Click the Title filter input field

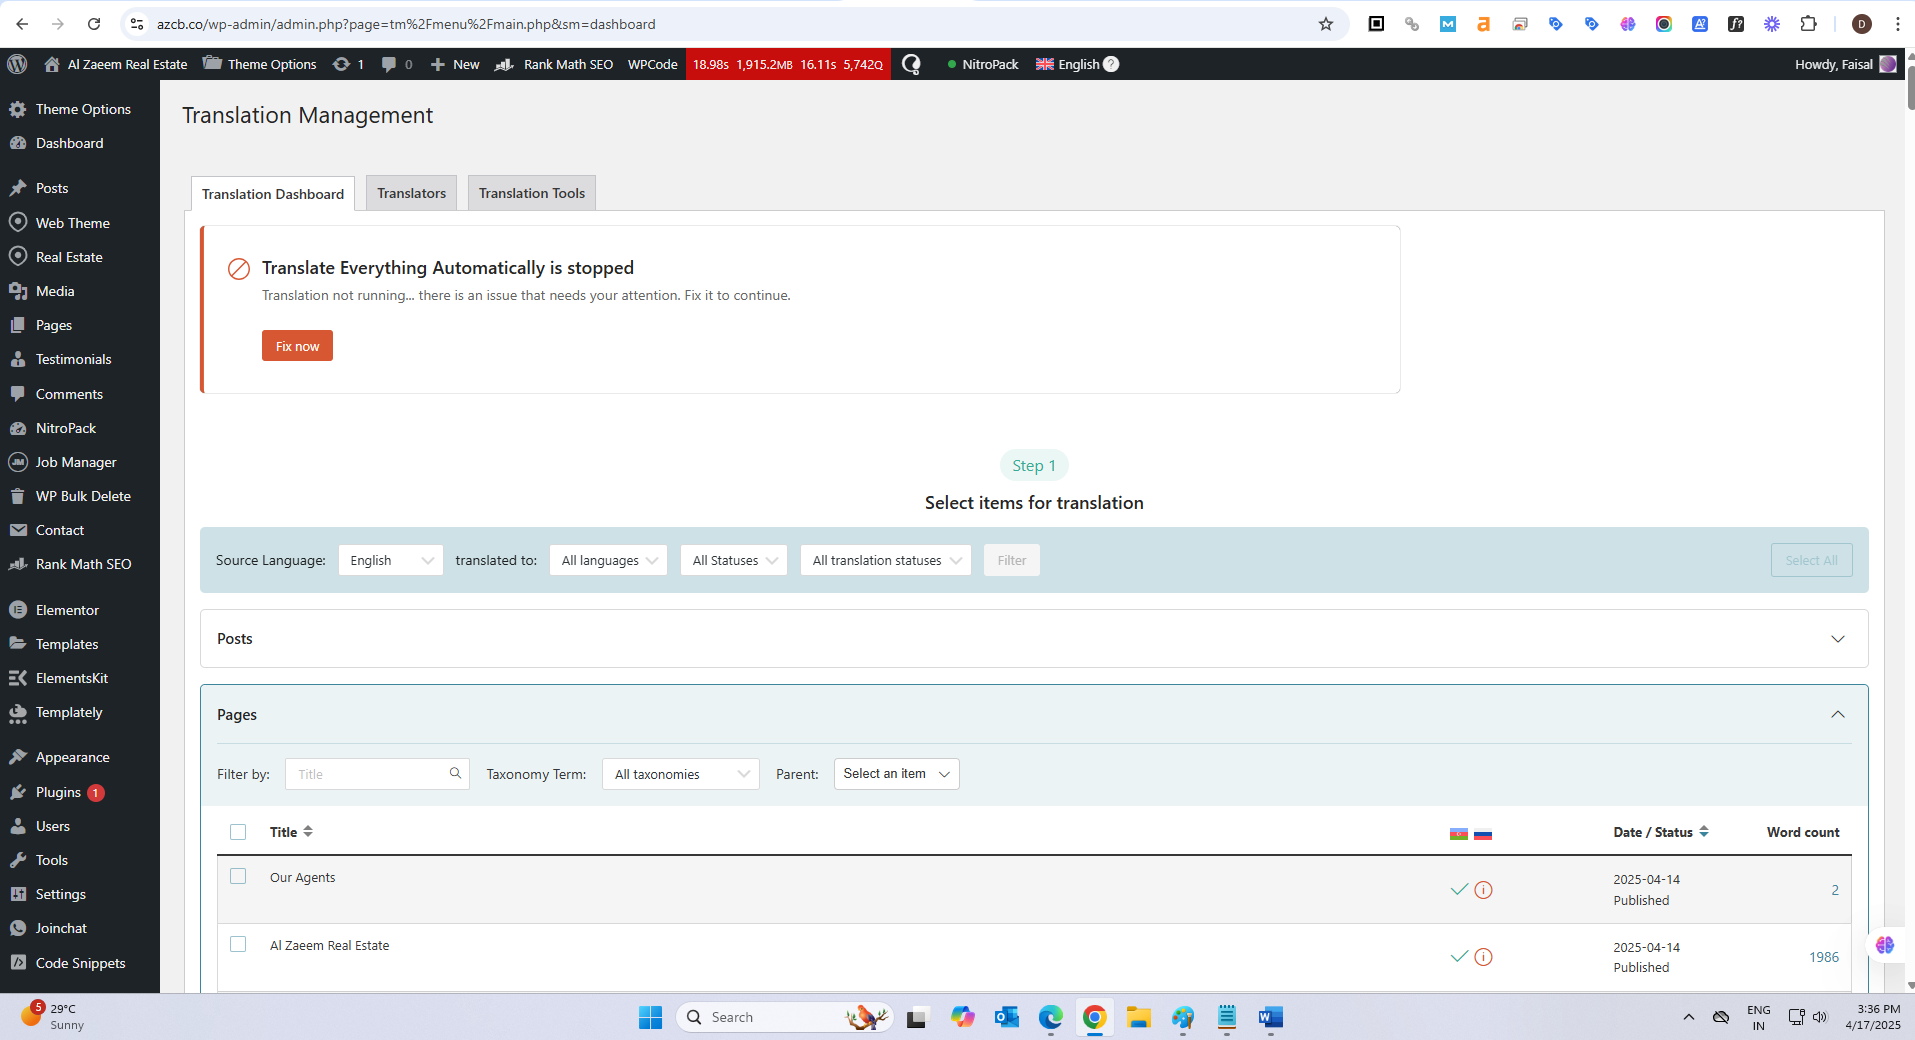point(377,774)
